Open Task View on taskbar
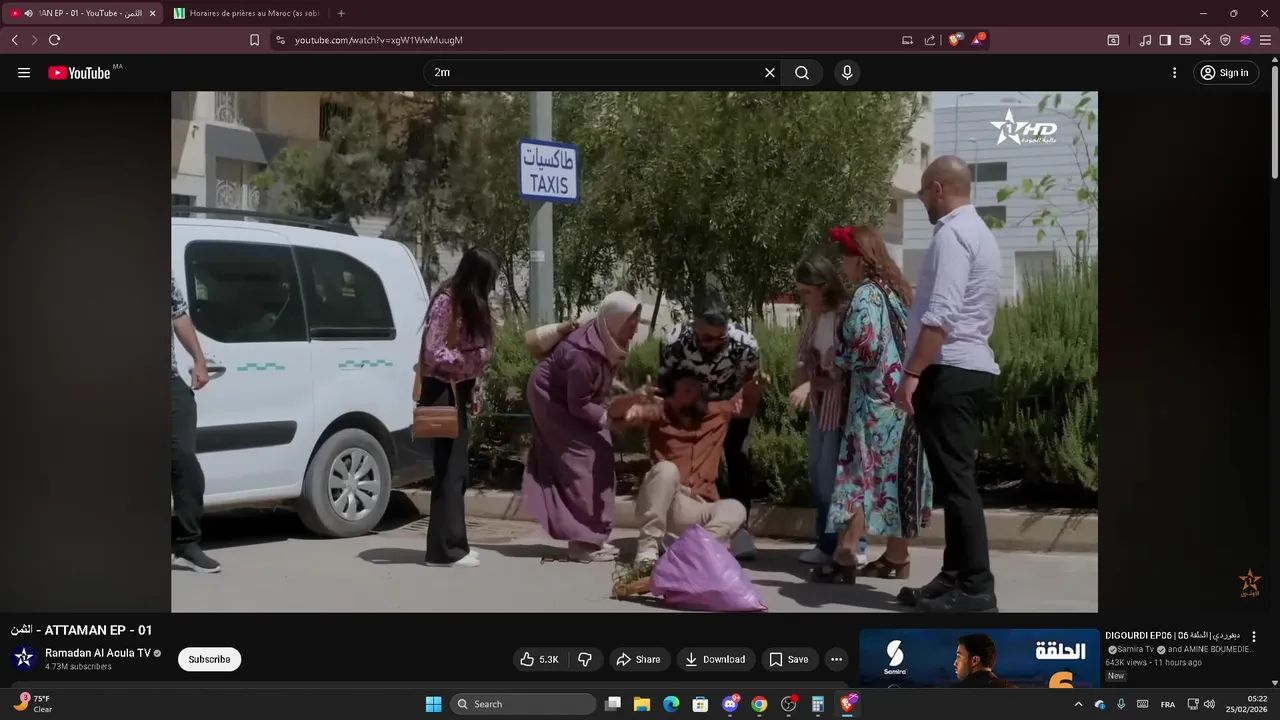This screenshot has width=1280, height=720. (x=613, y=704)
